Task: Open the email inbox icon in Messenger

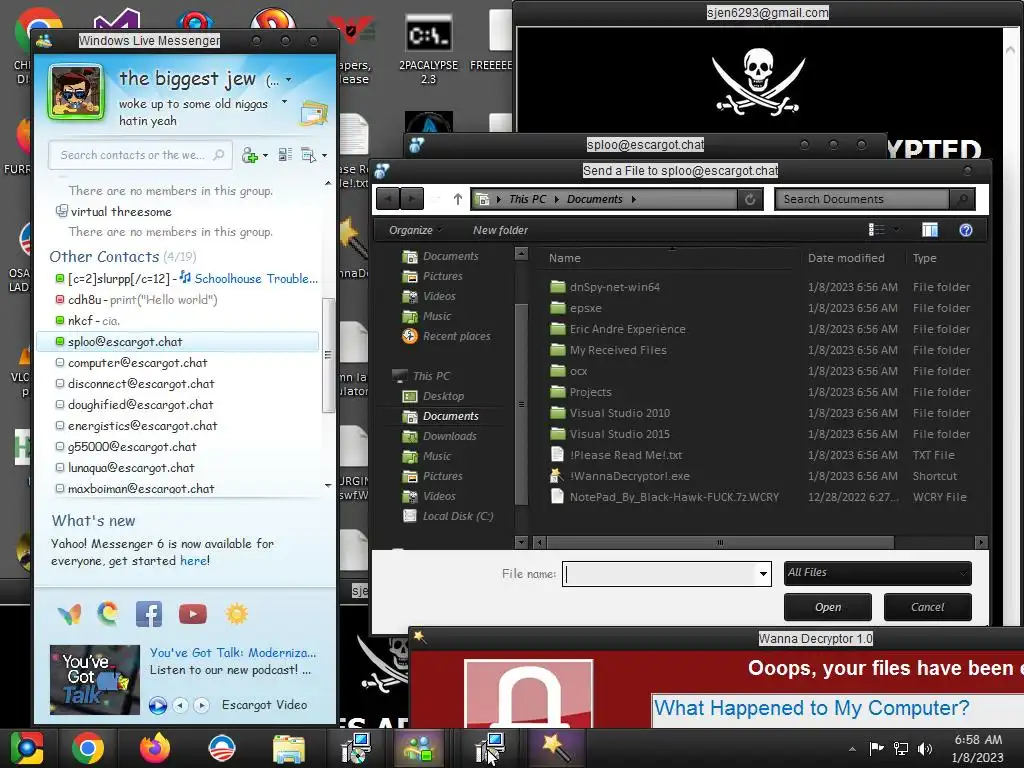Action: [313, 114]
